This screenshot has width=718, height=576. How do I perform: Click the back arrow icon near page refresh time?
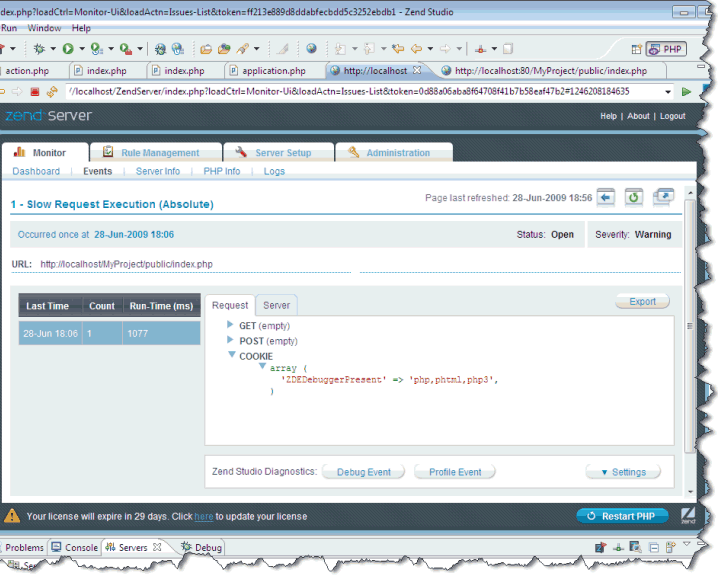tap(606, 197)
